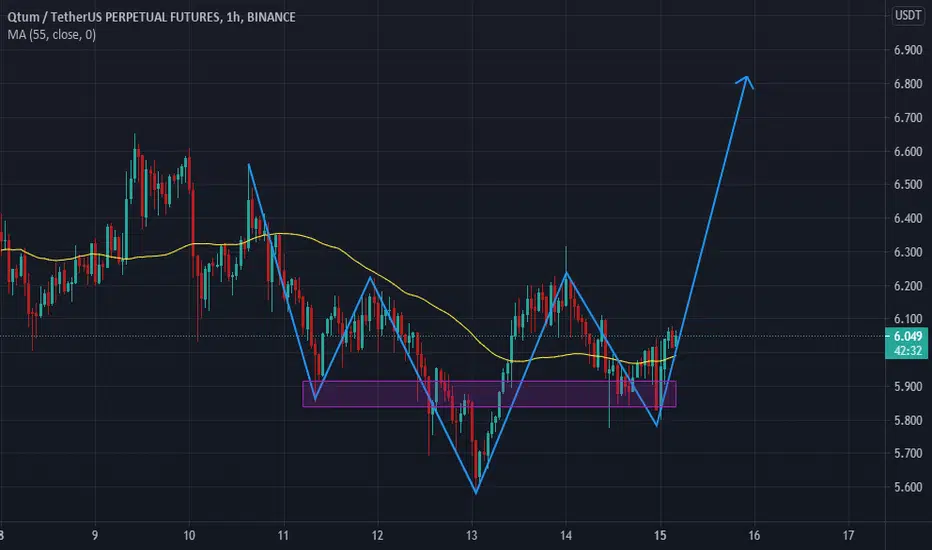Click the 5.900 price axis label
The height and width of the screenshot is (550, 932).
pos(908,386)
